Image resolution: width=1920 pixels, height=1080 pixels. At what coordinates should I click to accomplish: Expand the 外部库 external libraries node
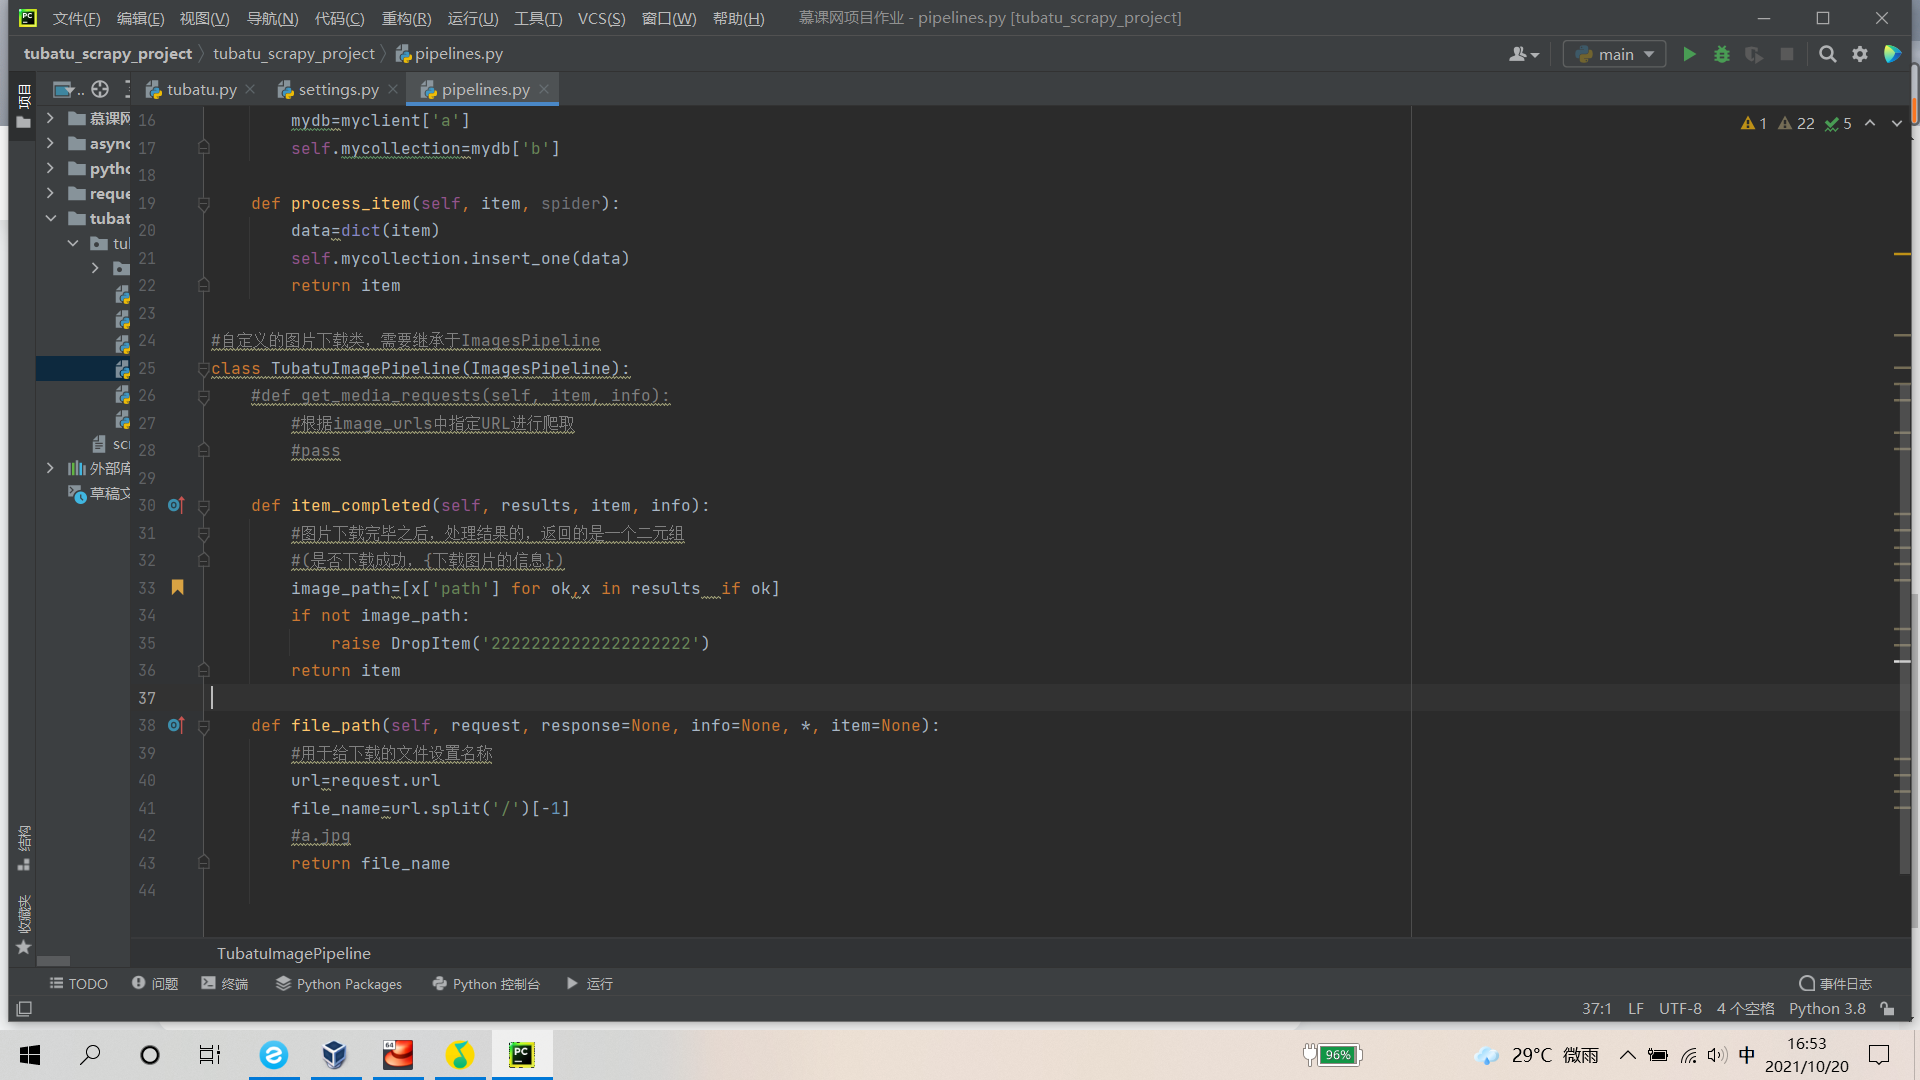pyautogui.click(x=50, y=468)
